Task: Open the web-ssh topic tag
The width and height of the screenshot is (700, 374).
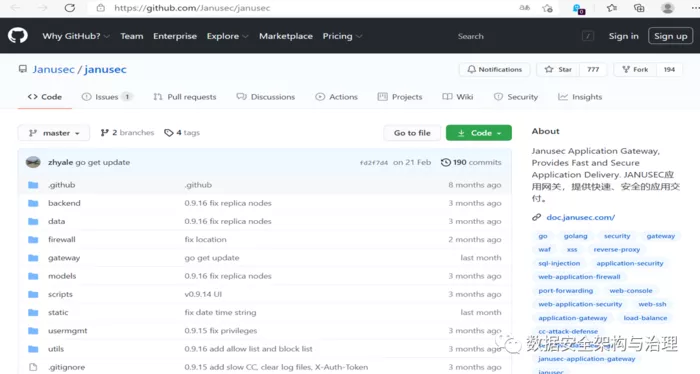Action: [652, 304]
